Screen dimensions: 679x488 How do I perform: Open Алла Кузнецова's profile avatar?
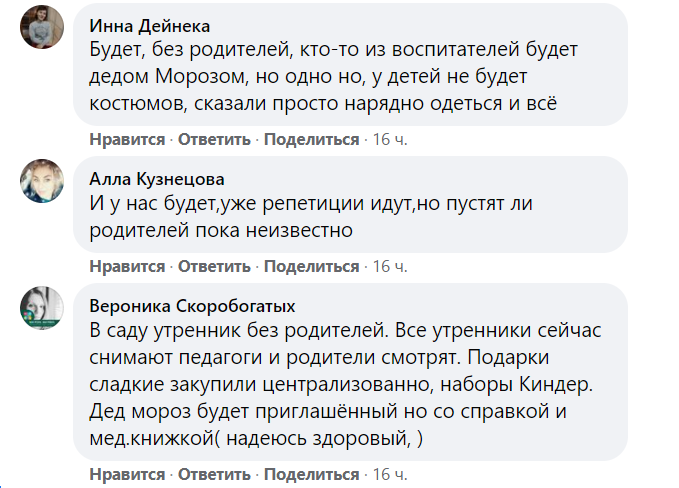click(42, 181)
